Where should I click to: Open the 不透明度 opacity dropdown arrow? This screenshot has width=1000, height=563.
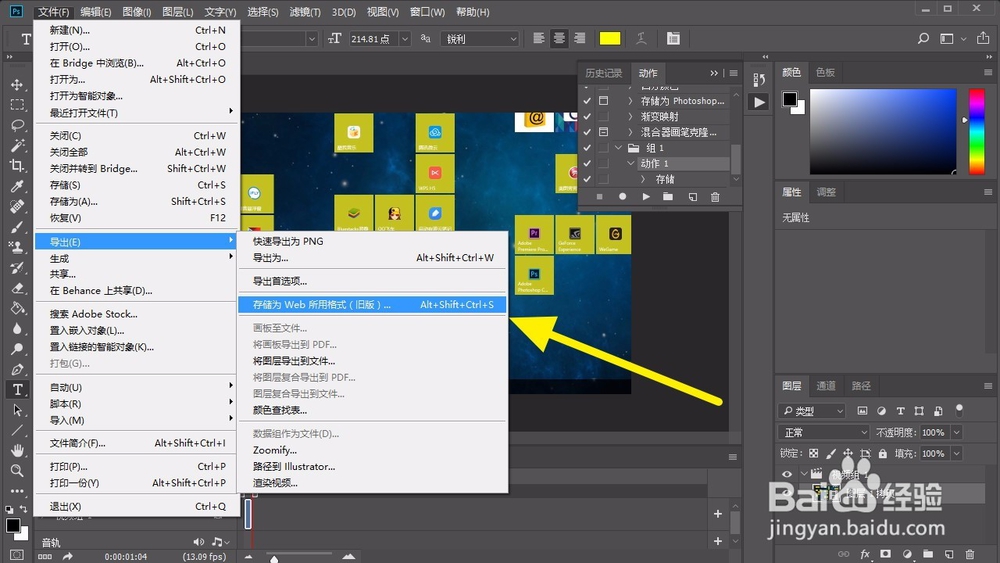(957, 432)
